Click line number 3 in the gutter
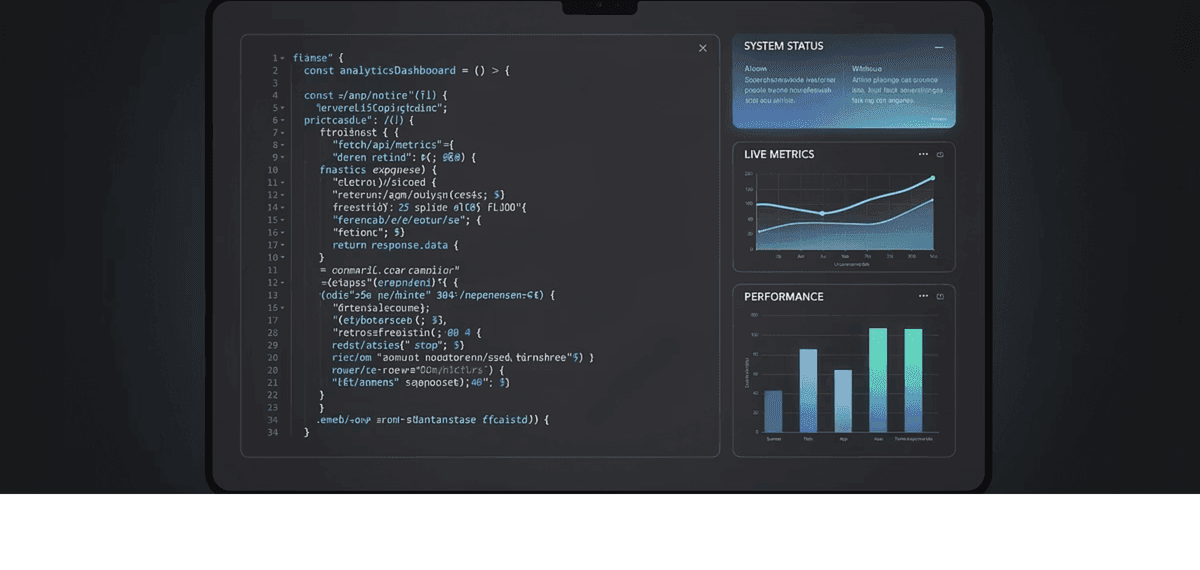1200x570 pixels. [274, 83]
